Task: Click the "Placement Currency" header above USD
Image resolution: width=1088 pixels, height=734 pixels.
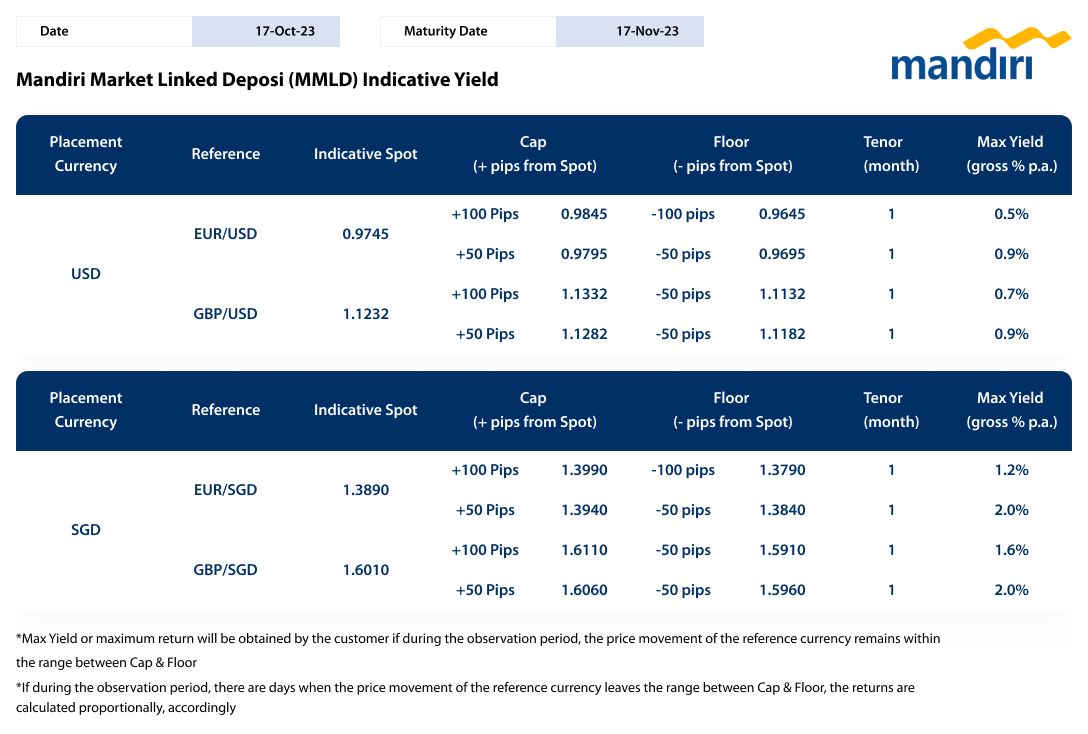Action: 86,154
